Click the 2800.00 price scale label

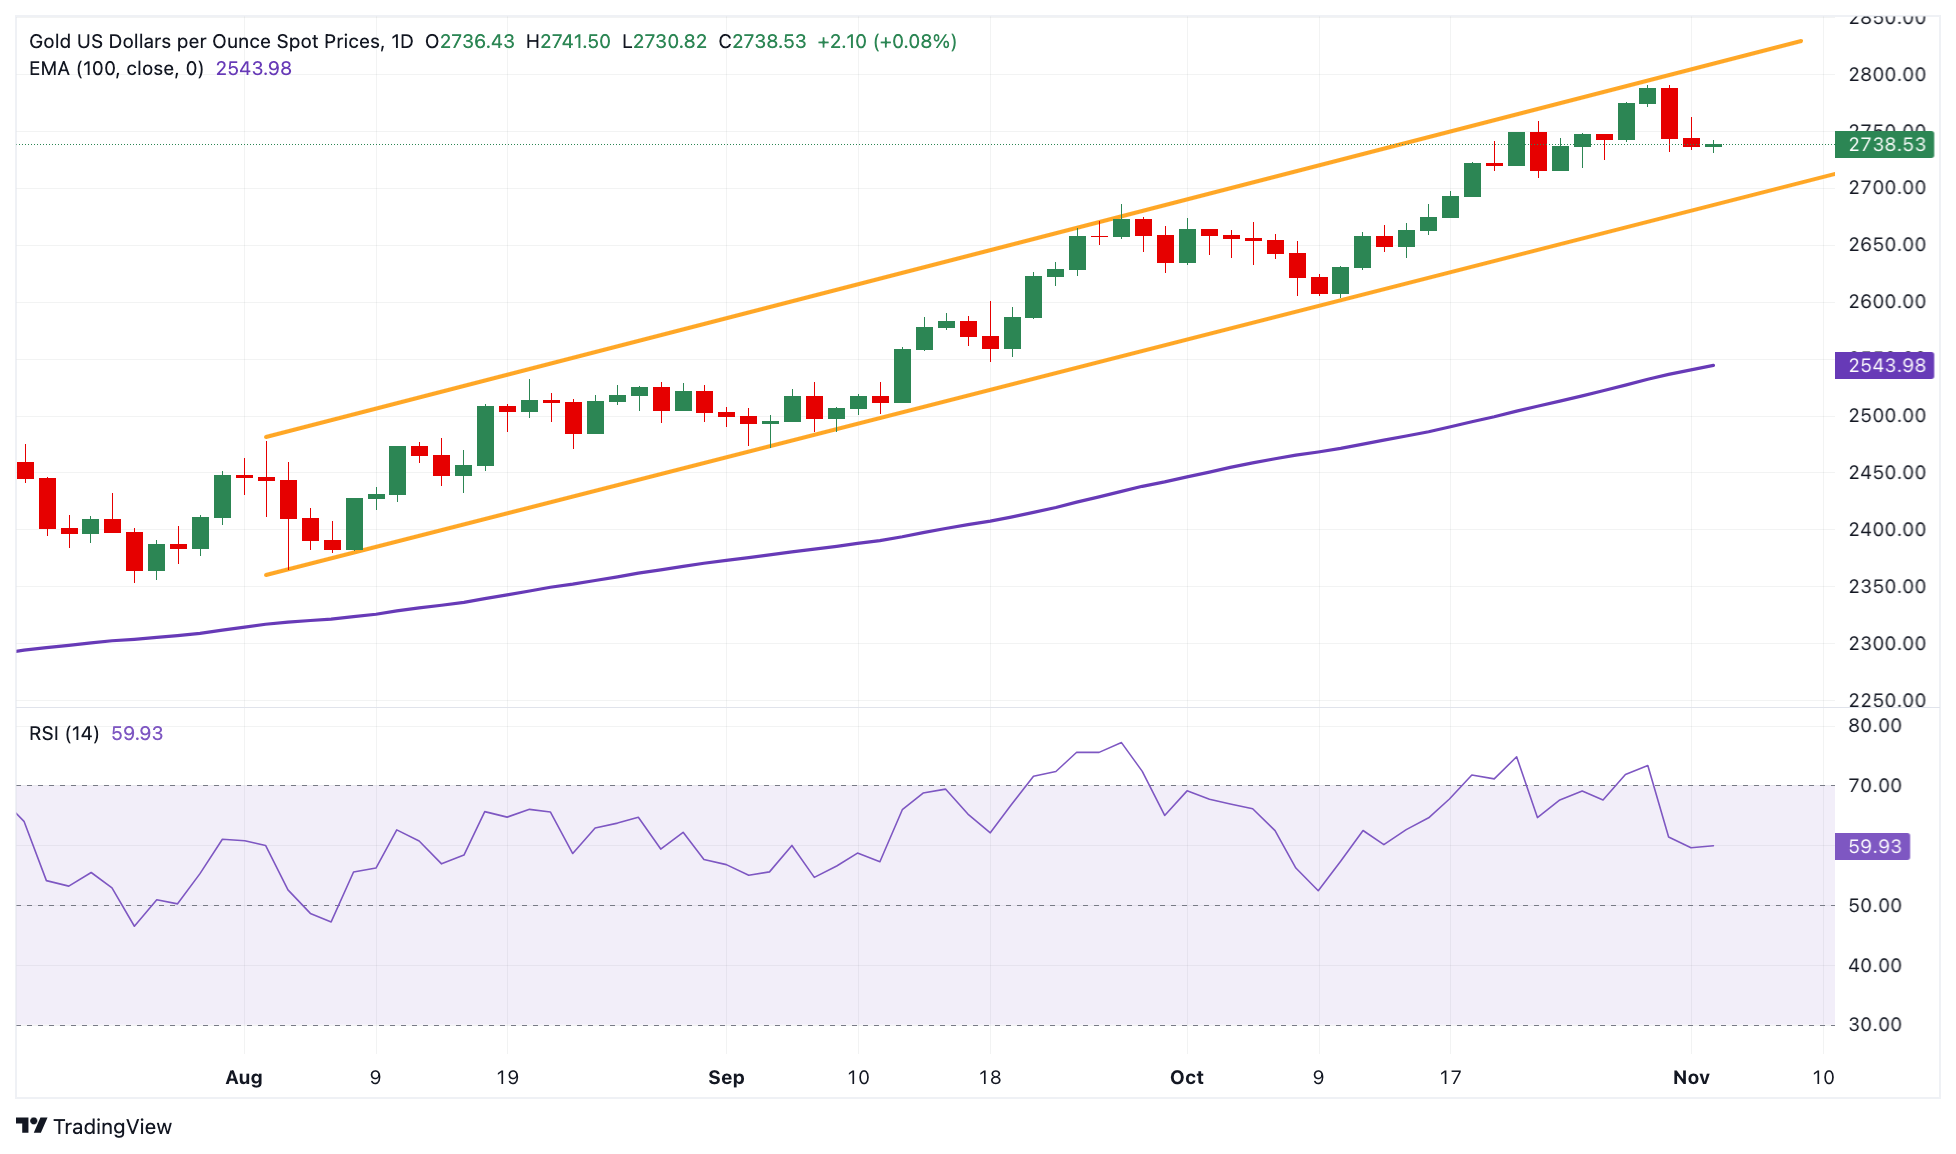[1886, 75]
